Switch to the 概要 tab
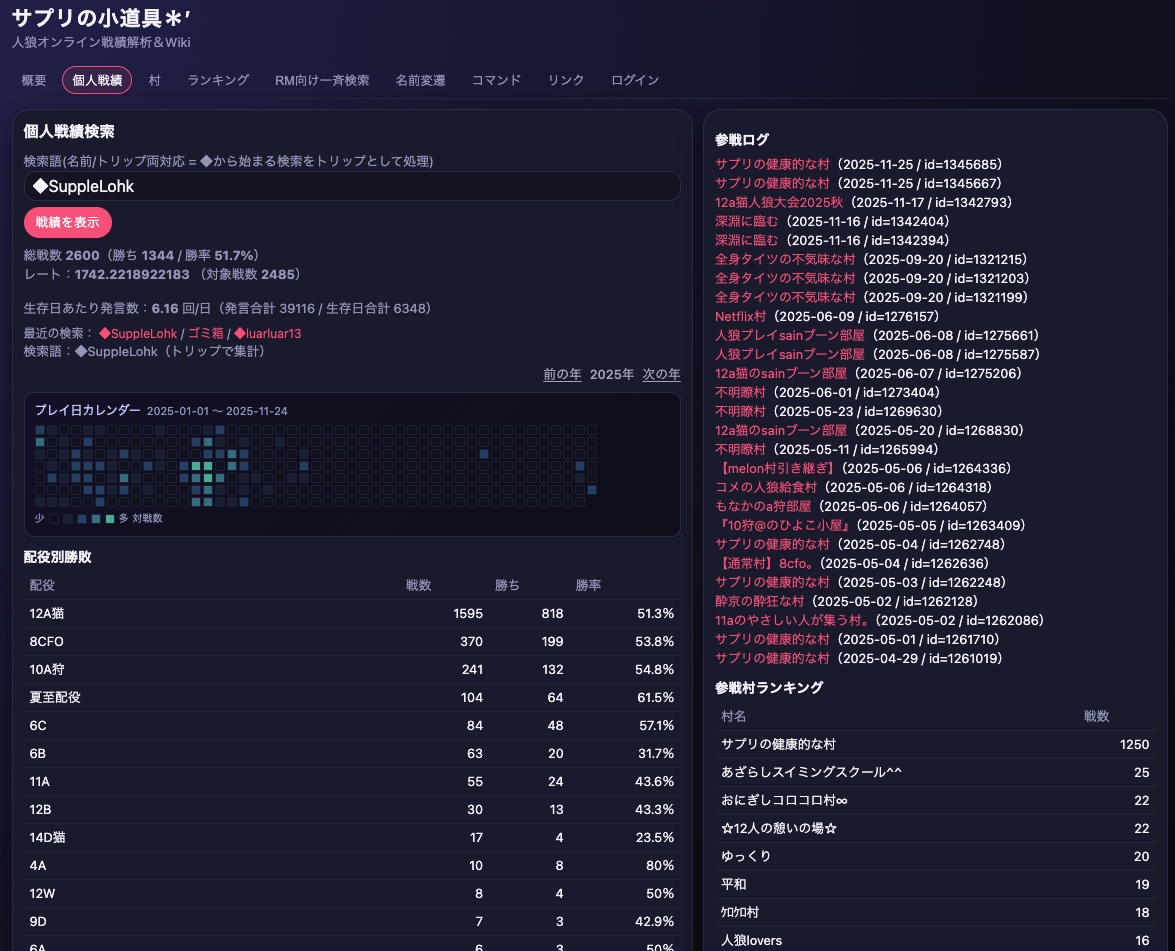This screenshot has width=1175, height=951. tap(33, 80)
